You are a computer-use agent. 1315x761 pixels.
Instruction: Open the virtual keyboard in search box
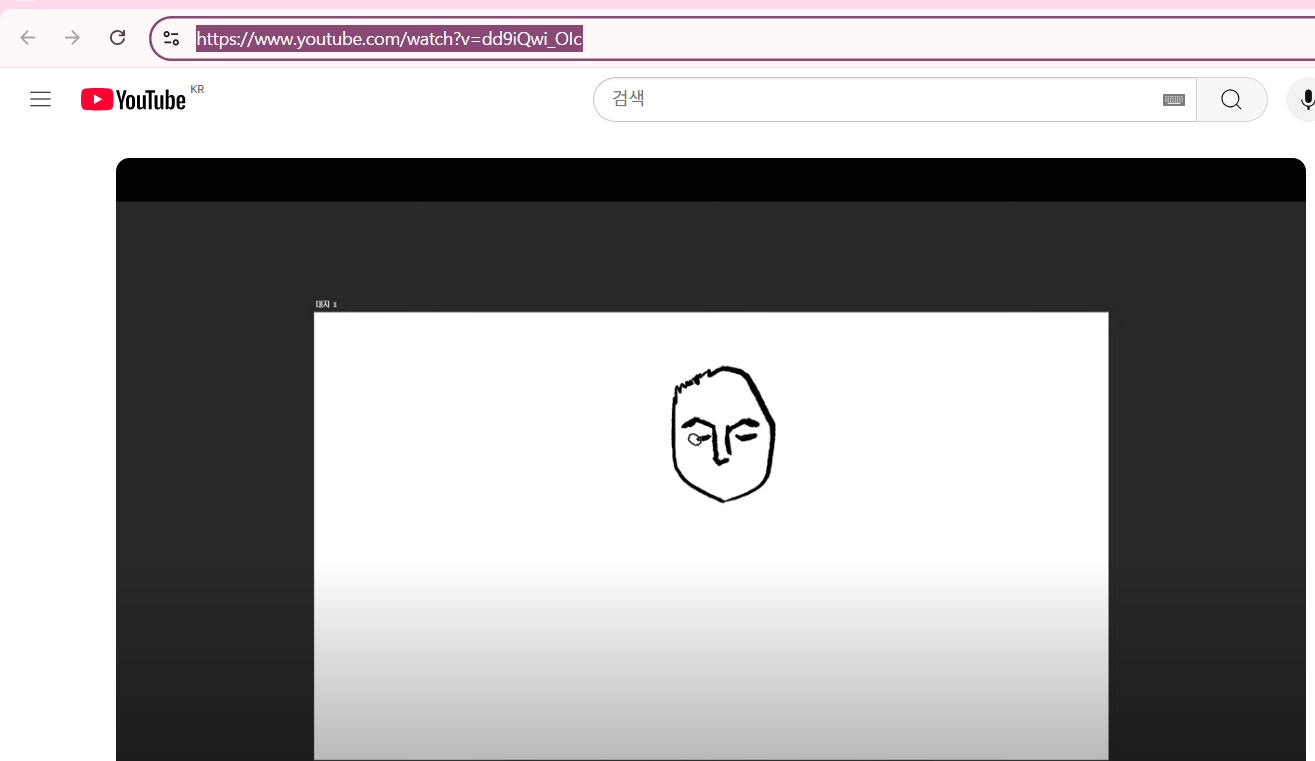coord(1174,99)
